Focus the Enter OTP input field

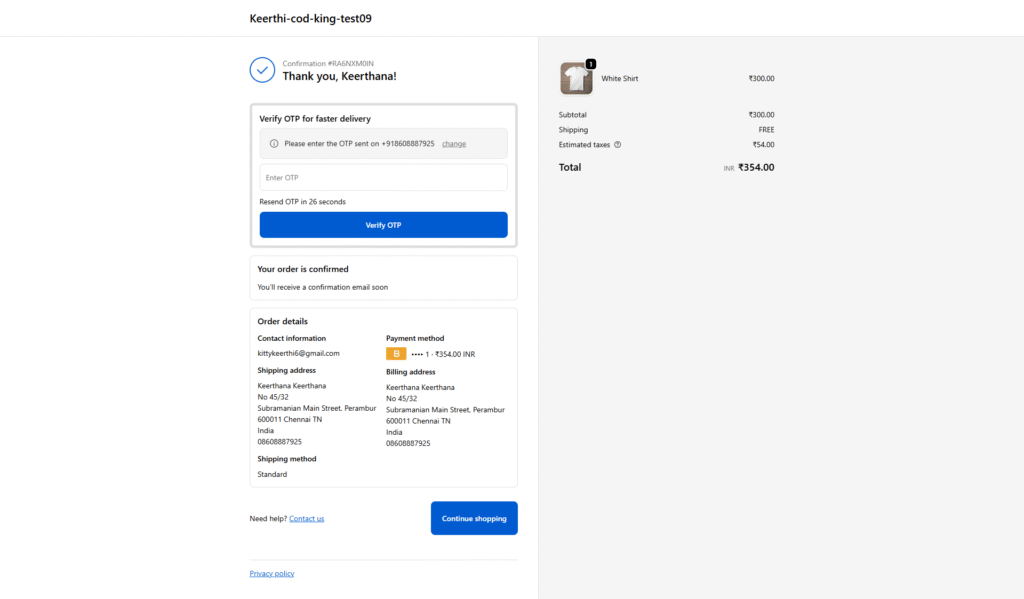[x=383, y=178]
